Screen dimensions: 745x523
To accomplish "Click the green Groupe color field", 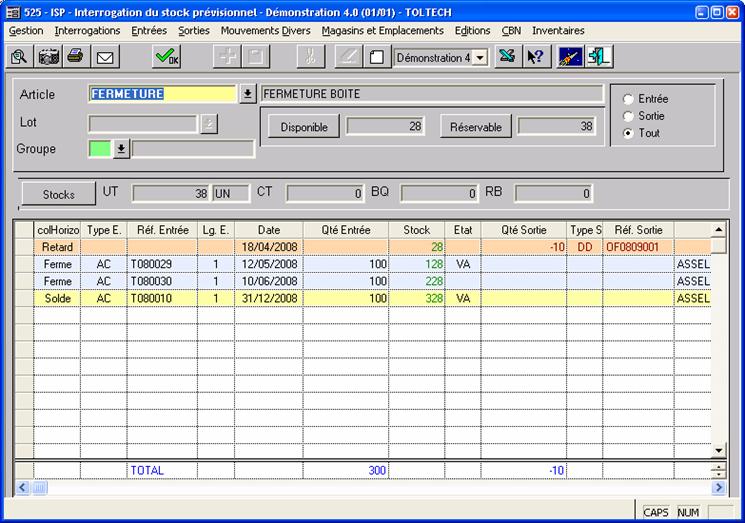I will click(x=100, y=149).
